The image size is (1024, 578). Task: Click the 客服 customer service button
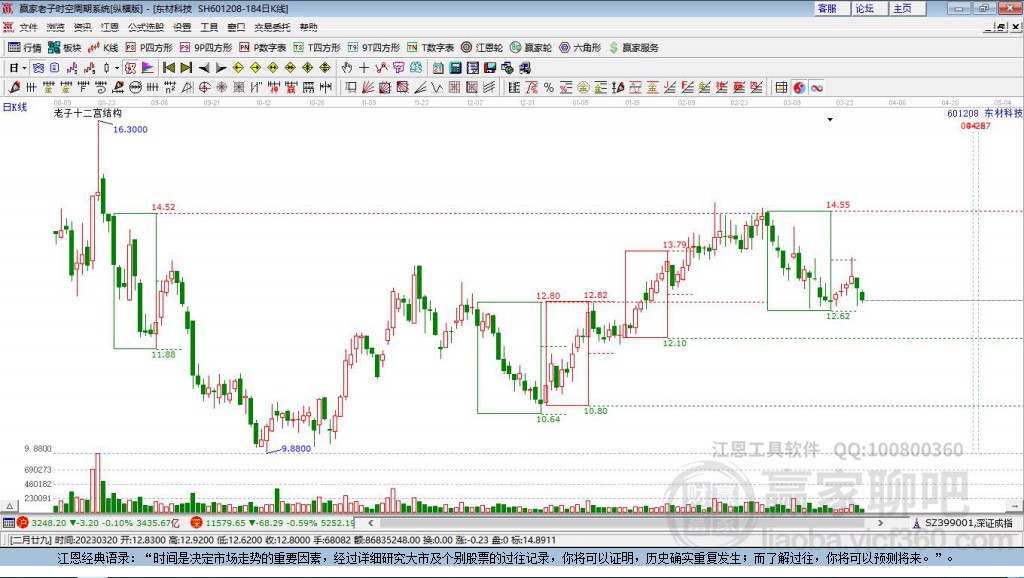point(828,8)
